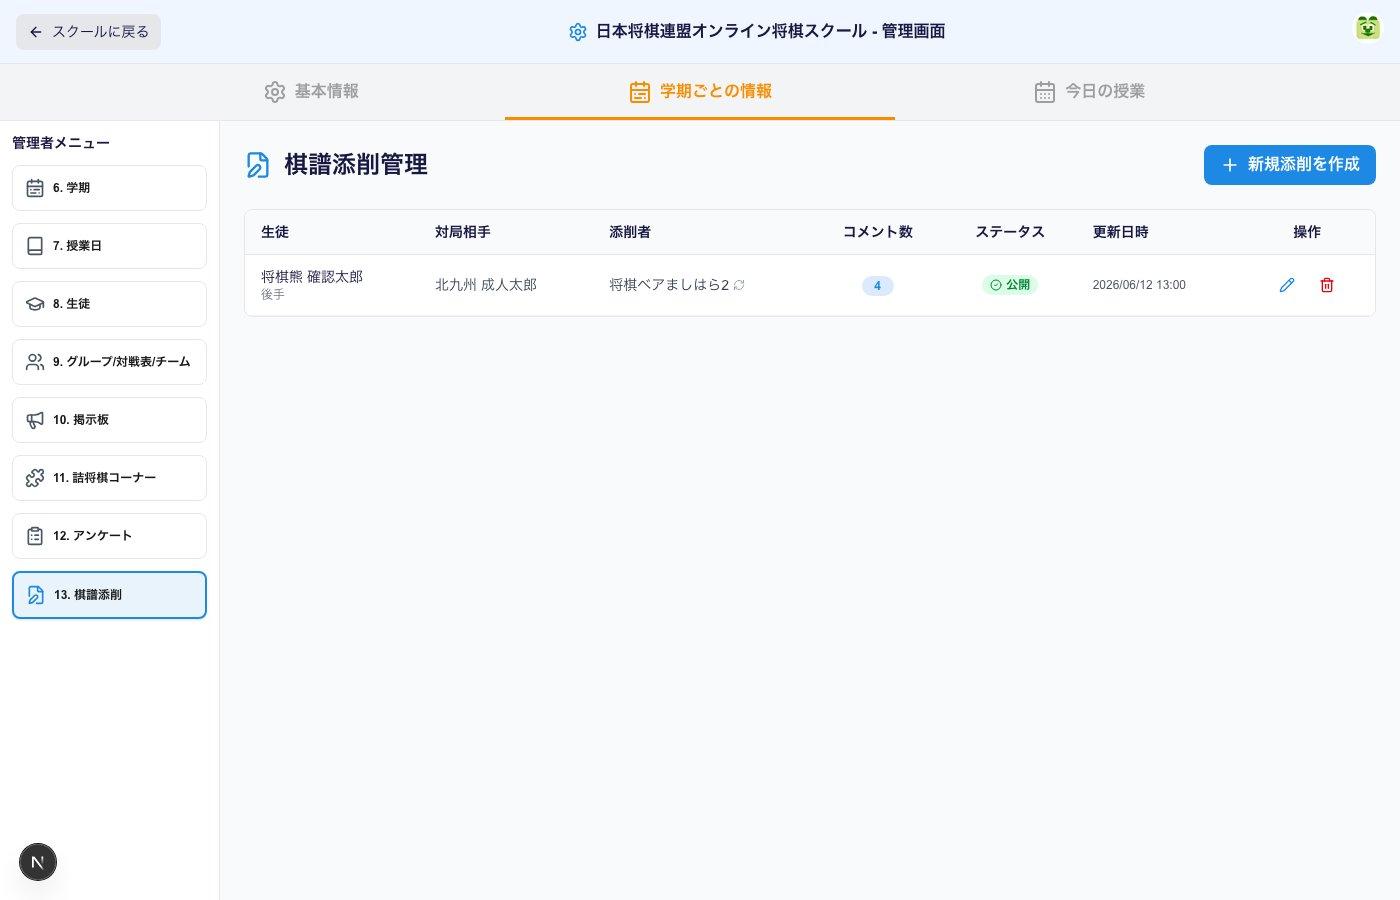Click the 公開 status badge
Image resolution: width=1400 pixels, height=900 pixels.
1010,285
